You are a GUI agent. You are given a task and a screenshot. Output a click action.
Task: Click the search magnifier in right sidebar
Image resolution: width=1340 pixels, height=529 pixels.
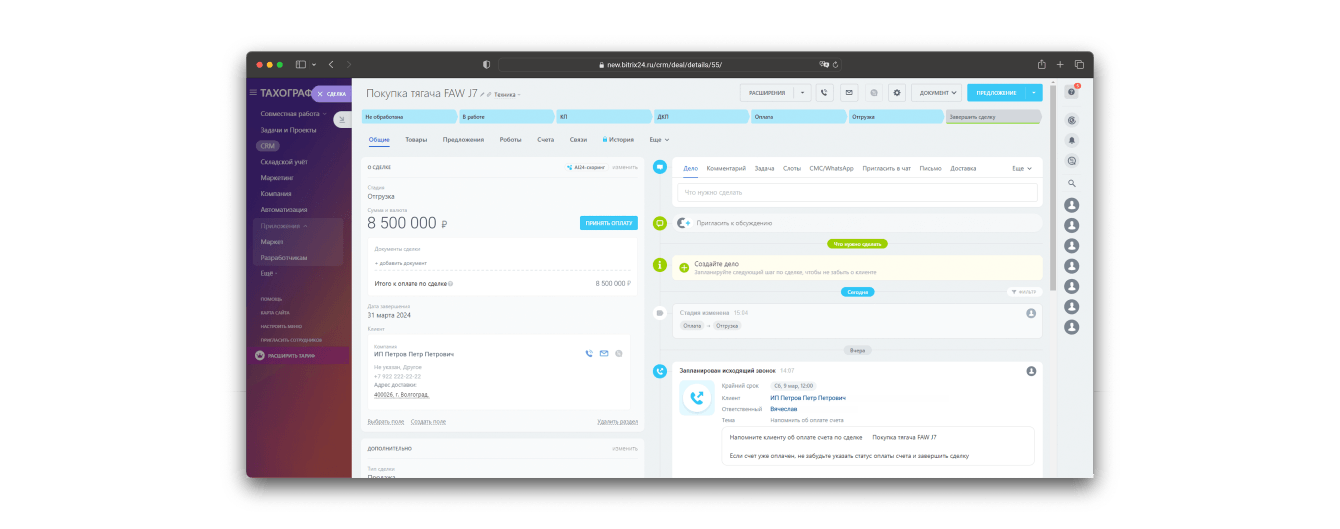point(1072,183)
